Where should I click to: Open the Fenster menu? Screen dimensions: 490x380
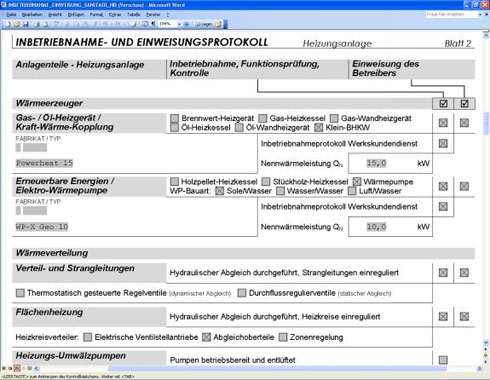(x=153, y=15)
